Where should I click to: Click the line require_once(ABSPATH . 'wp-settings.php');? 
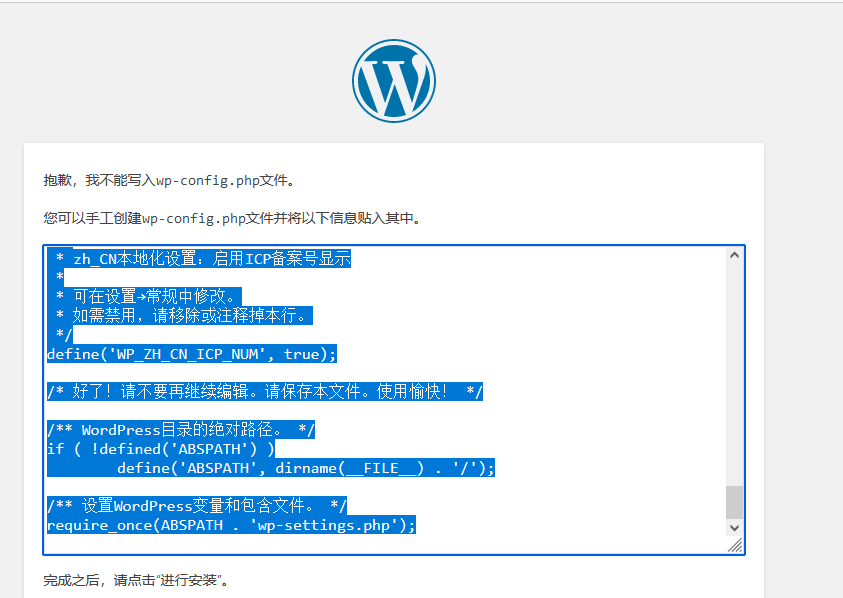coord(231,525)
